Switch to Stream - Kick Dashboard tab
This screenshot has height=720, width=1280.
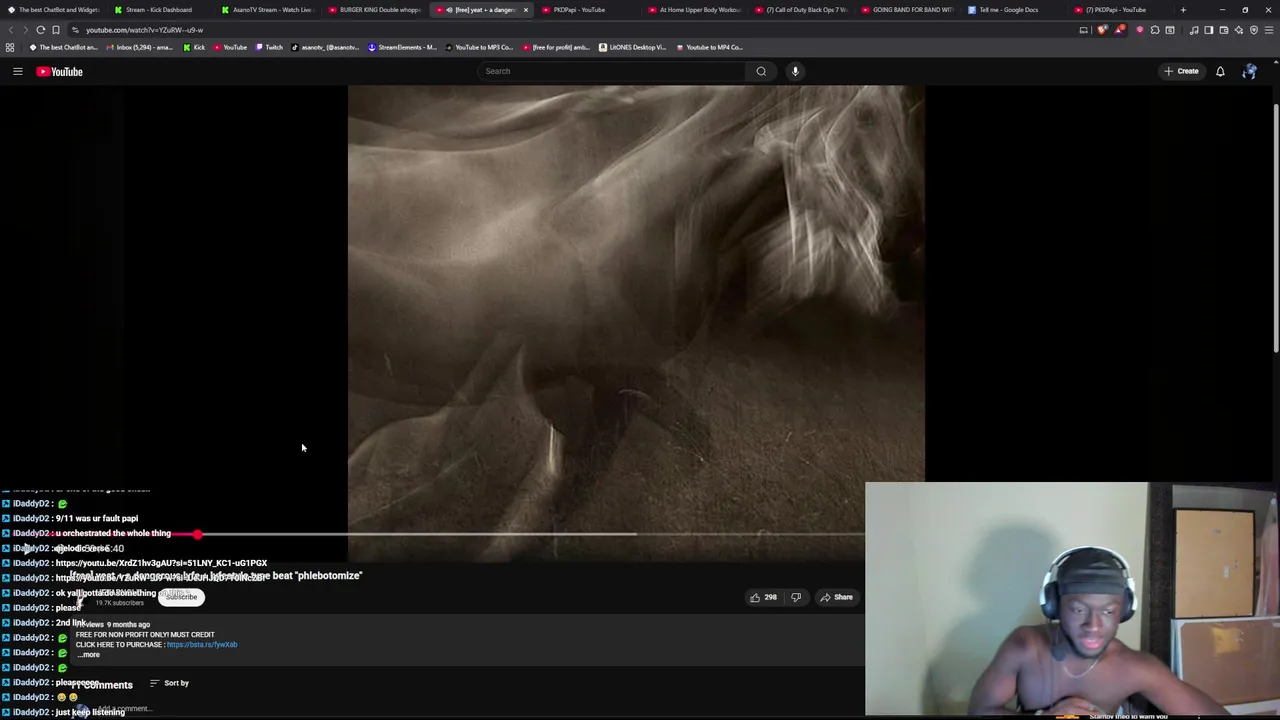click(158, 10)
